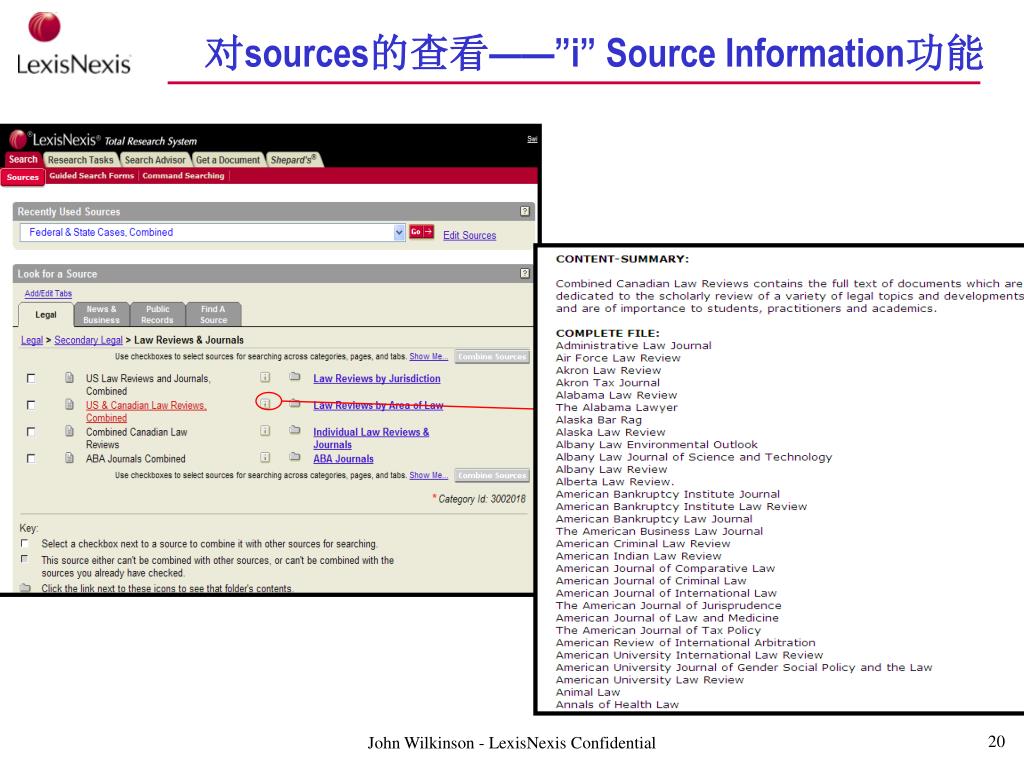The width and height of the screenshot is (1024, 768).
Task: Click the Category Id: 3002018 text
Action: pyautogui.click(x=482, y=499)
